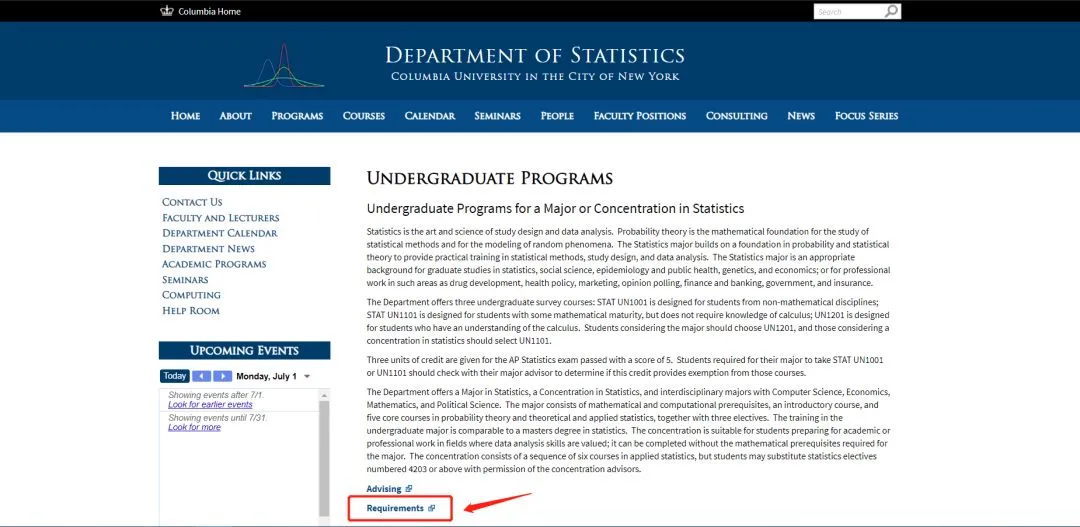
Task: Click external link icon beside Requirements
Action: click(432, 508)
